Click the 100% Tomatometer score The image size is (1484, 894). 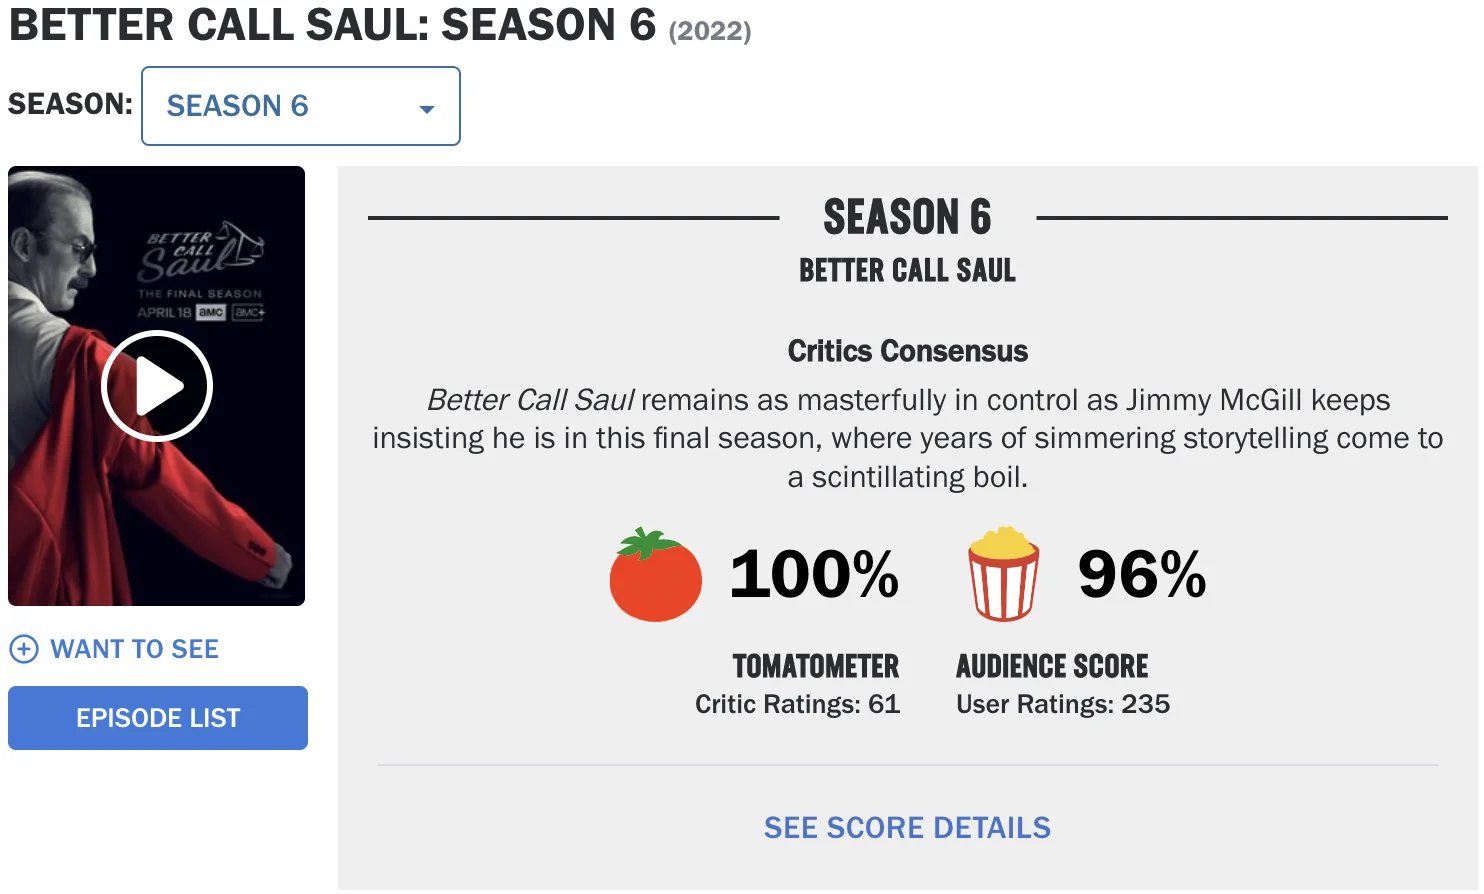tap(814, 575)
